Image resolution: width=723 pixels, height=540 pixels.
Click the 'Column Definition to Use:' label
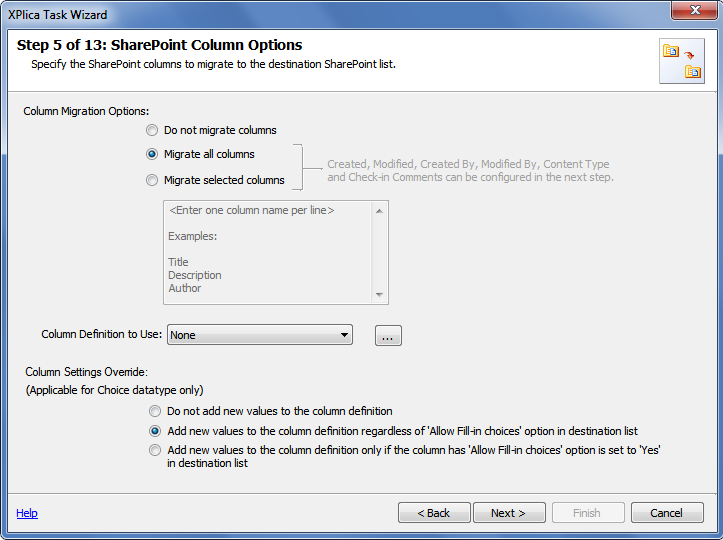tap(101, 334)
